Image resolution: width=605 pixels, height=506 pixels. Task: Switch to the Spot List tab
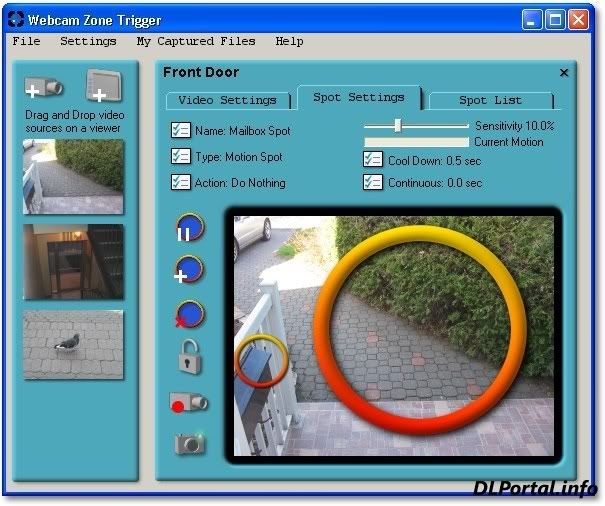click(491, 100)
